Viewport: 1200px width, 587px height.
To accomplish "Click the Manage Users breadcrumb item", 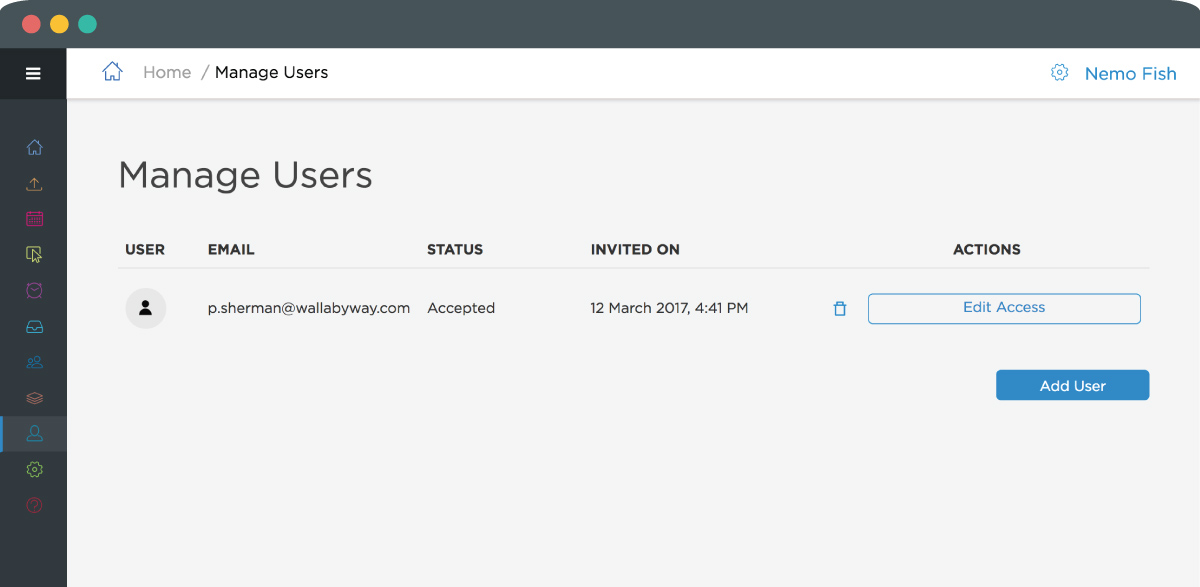I will 271,72.
